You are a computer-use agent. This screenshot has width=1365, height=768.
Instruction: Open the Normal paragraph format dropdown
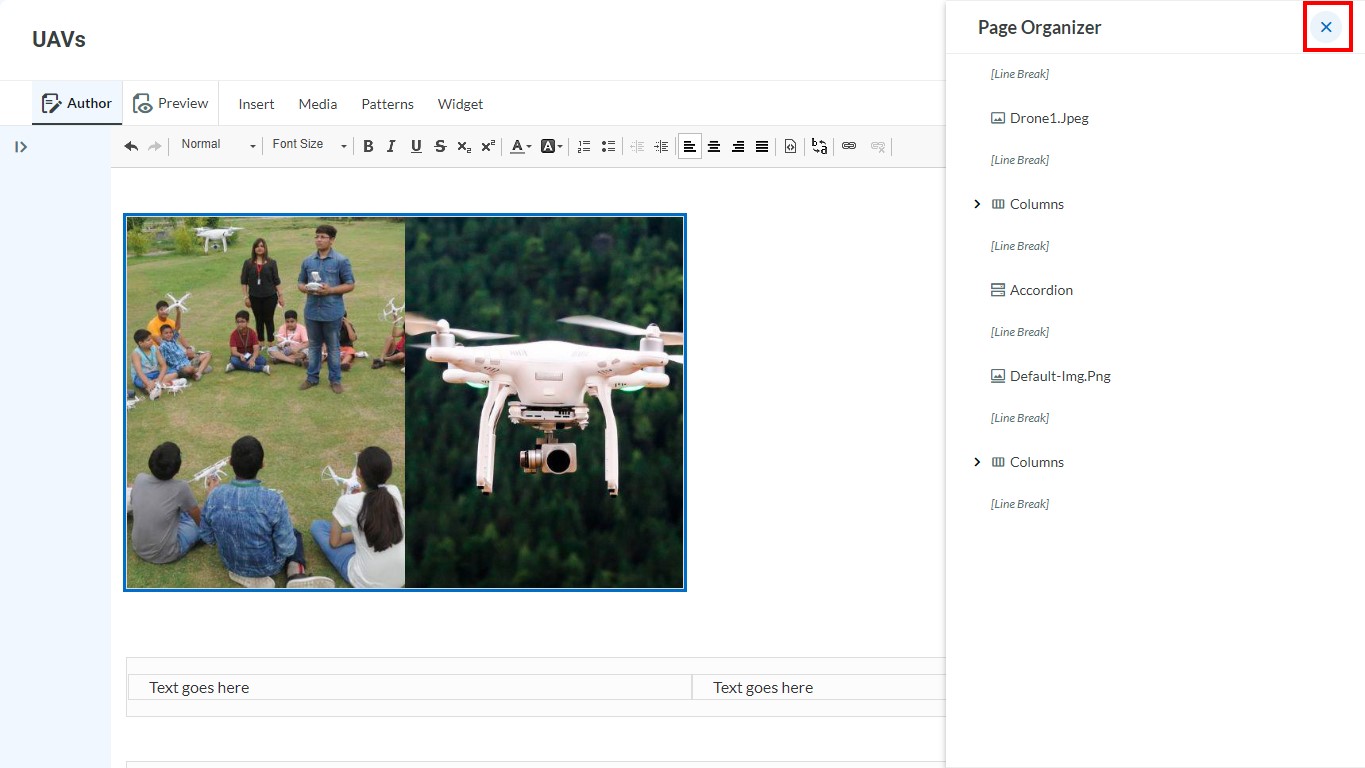click(217, 146)
